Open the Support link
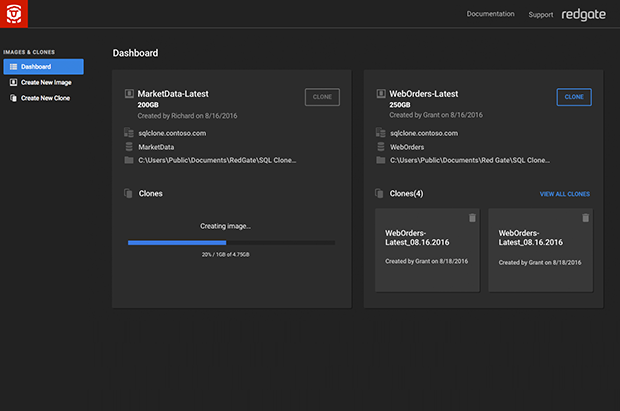Viewport: 620px width, 411px height. 541,15
